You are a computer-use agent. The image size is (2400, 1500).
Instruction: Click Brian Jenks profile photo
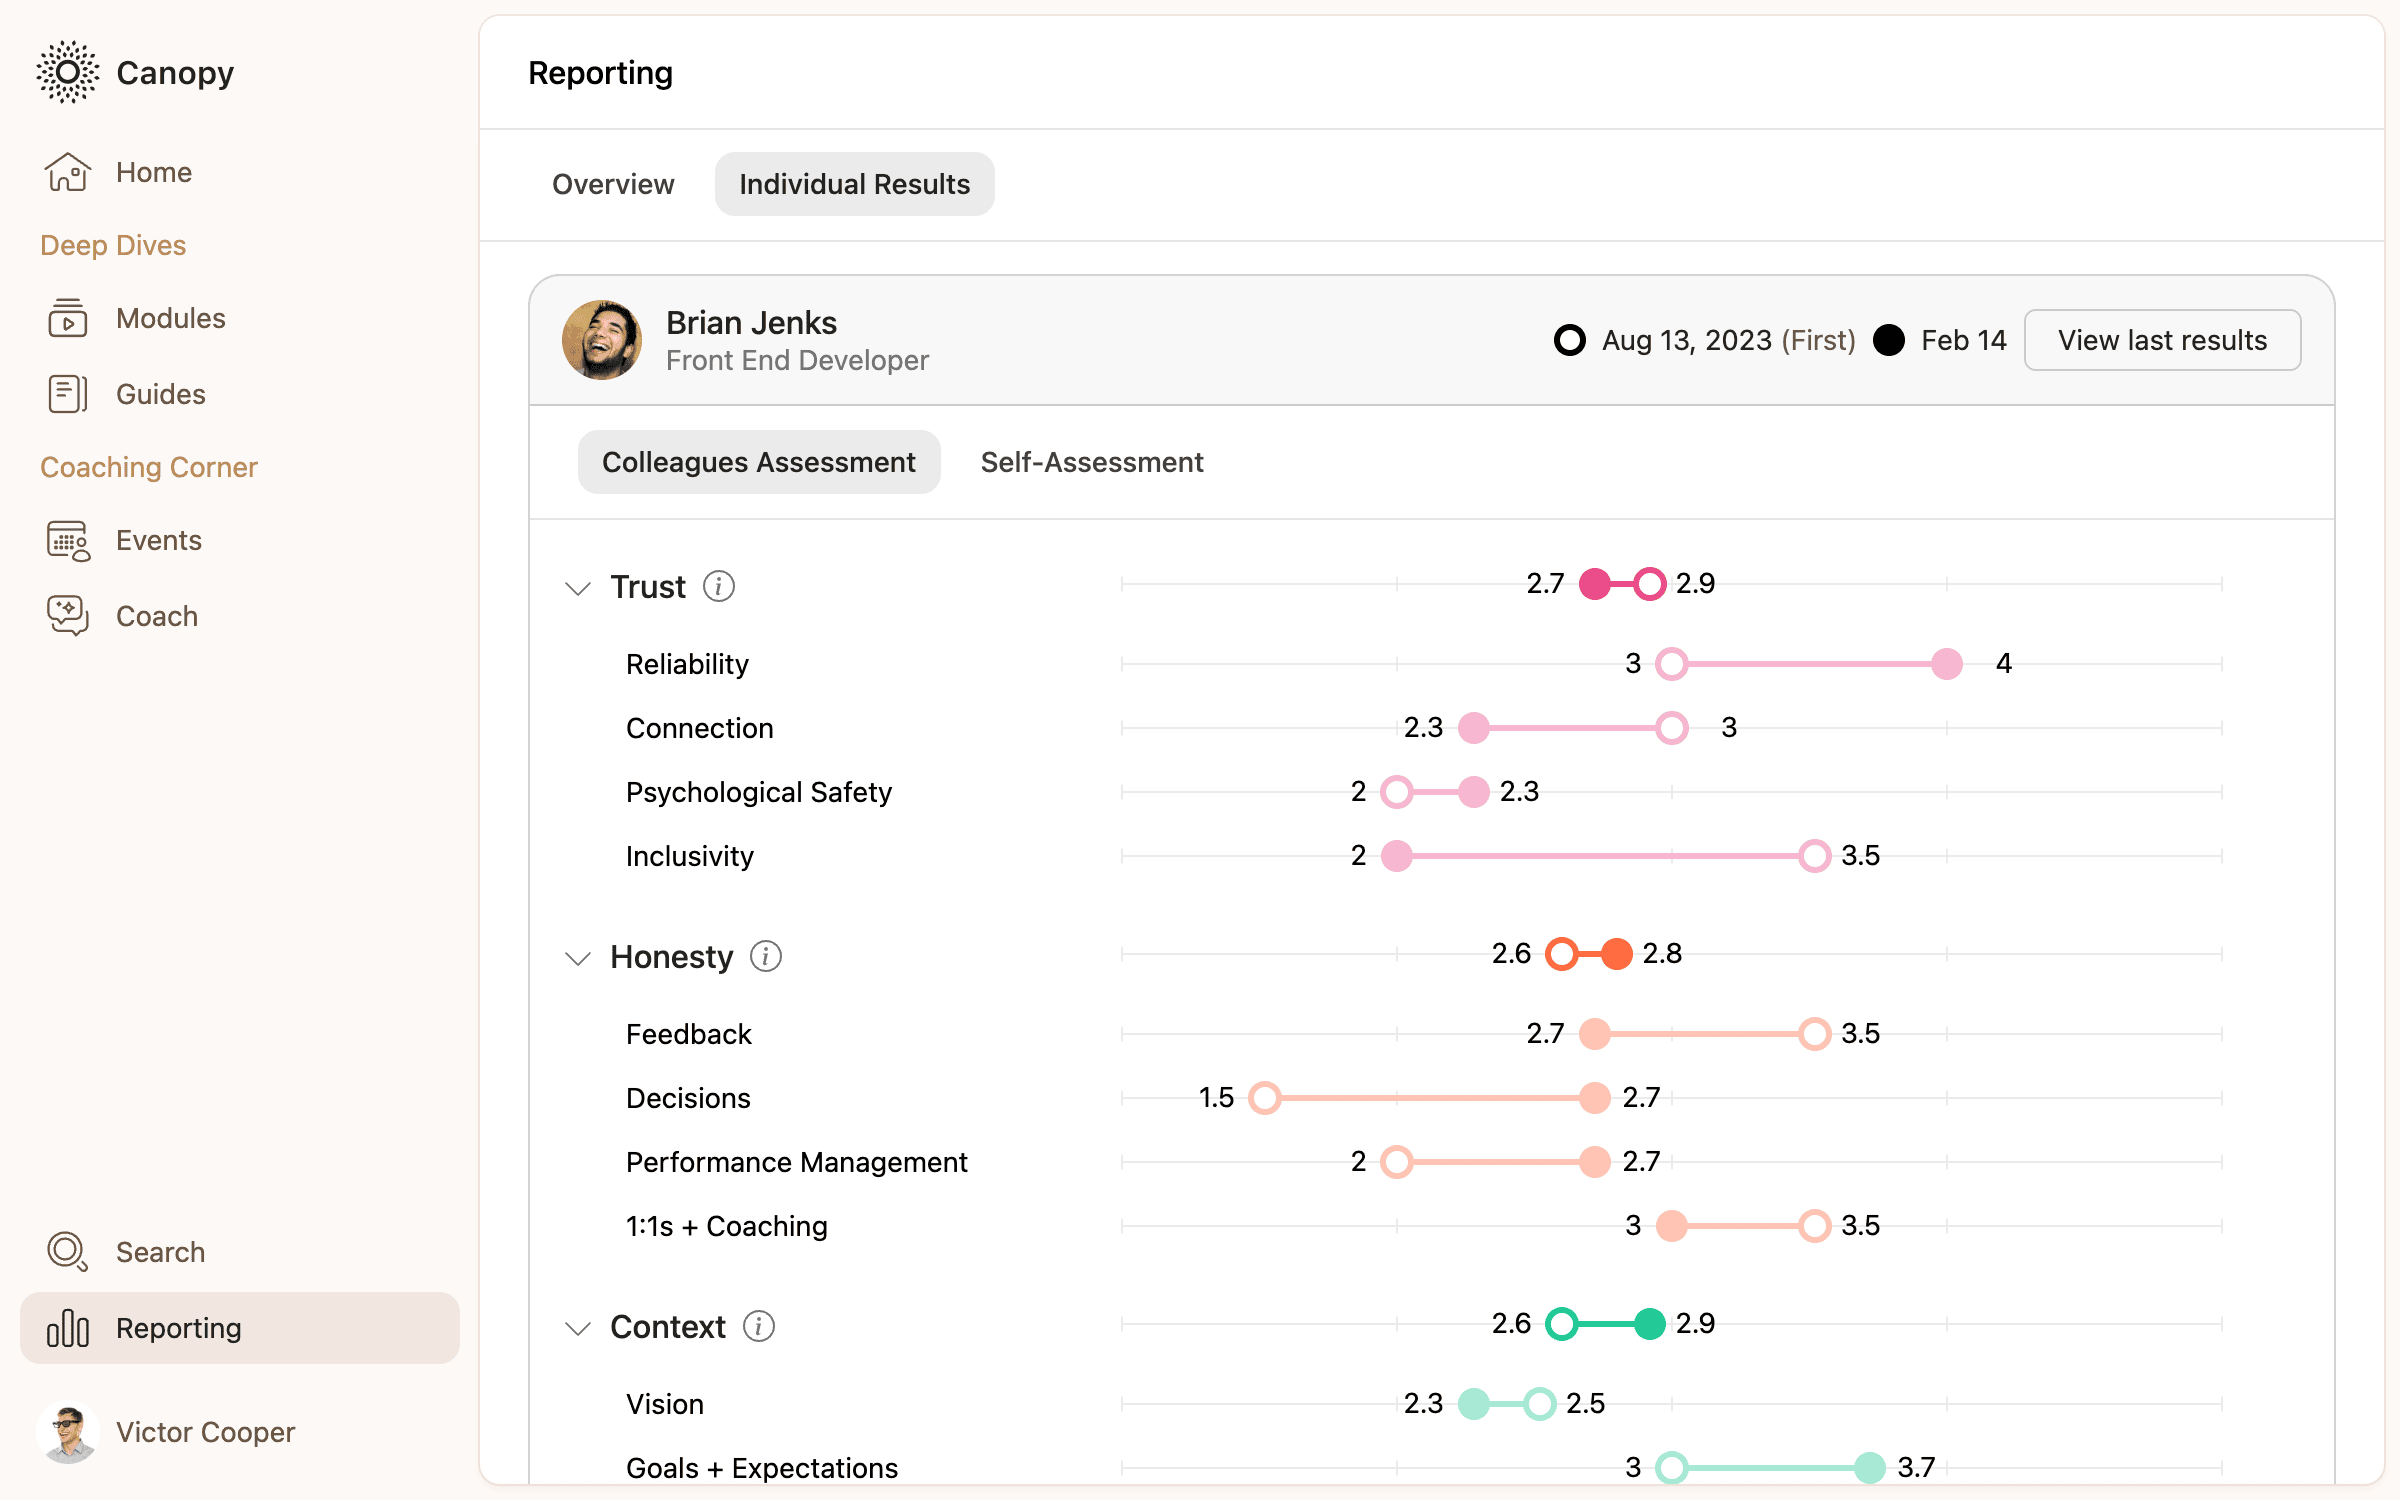pyautogui.click(x=602, y=340)
